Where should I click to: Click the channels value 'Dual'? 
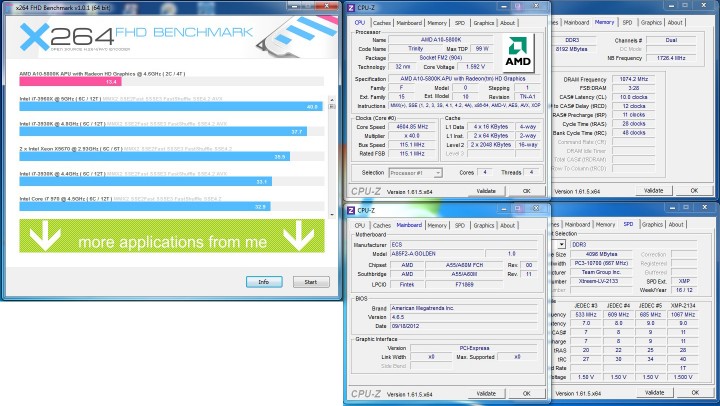[671, 40]
